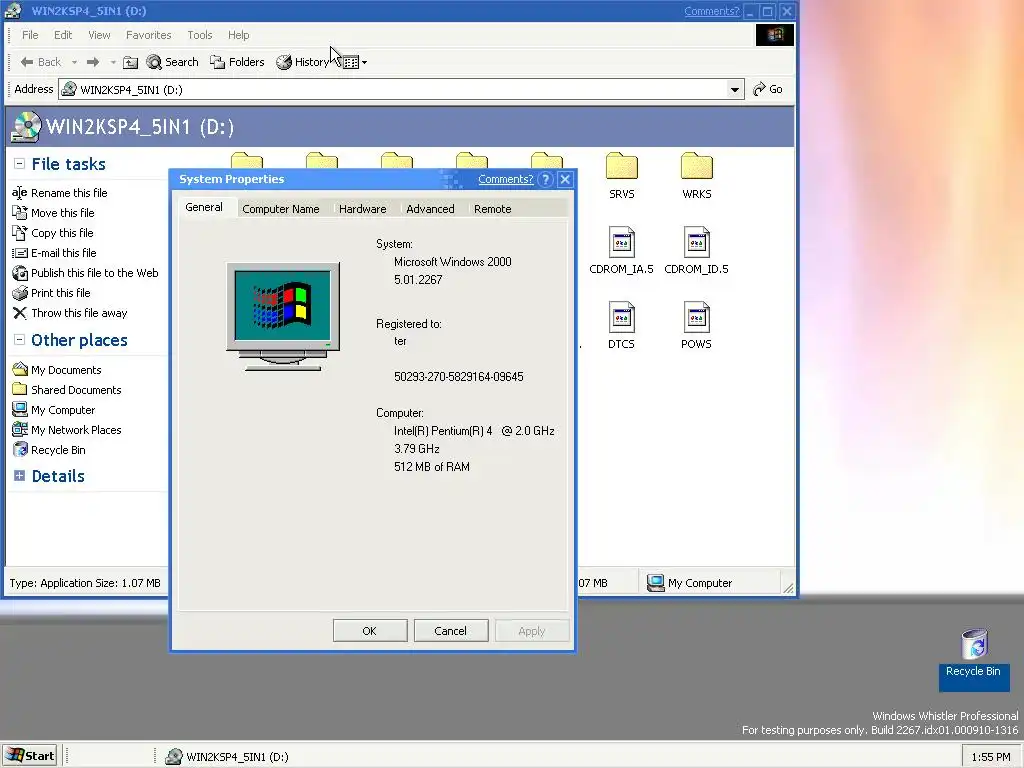The width and height of the screenshot is (1024, 768).
Task: Select the DTCS file icon
Action: [x=621, y=317]
